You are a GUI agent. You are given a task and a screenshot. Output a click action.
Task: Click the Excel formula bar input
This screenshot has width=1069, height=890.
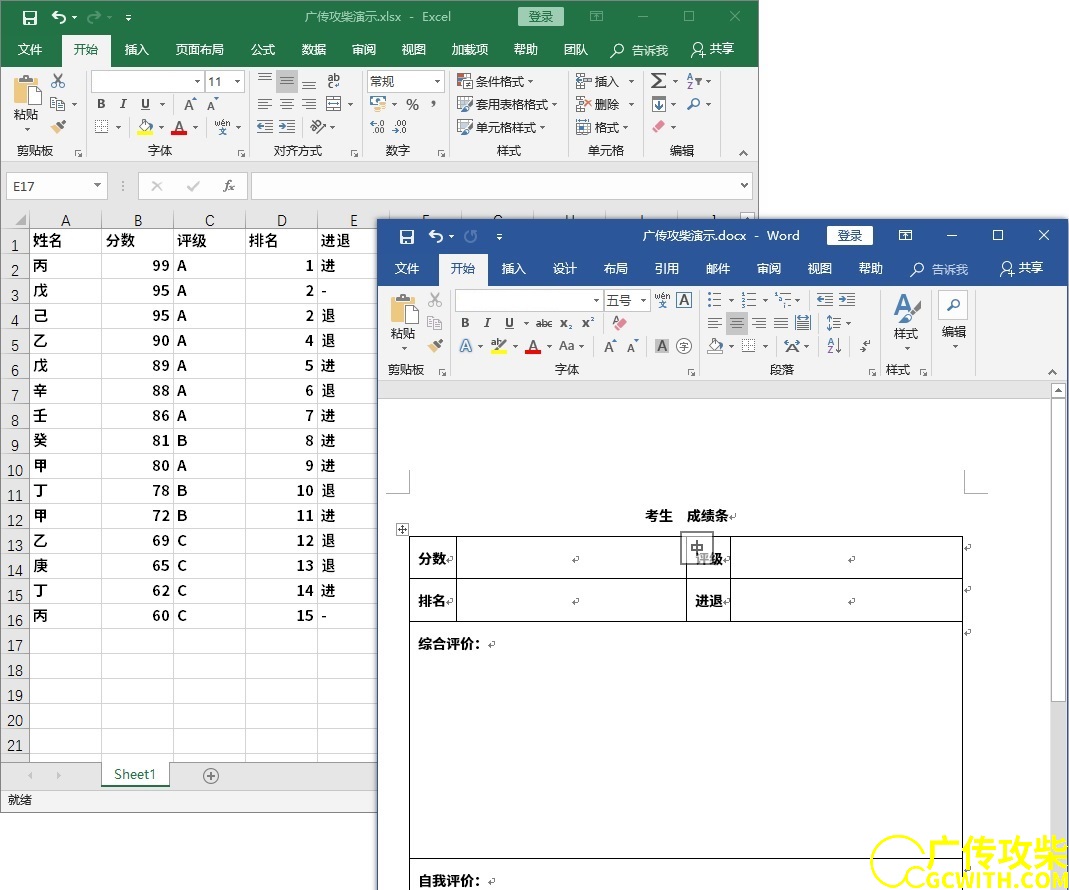click(496, 186)
